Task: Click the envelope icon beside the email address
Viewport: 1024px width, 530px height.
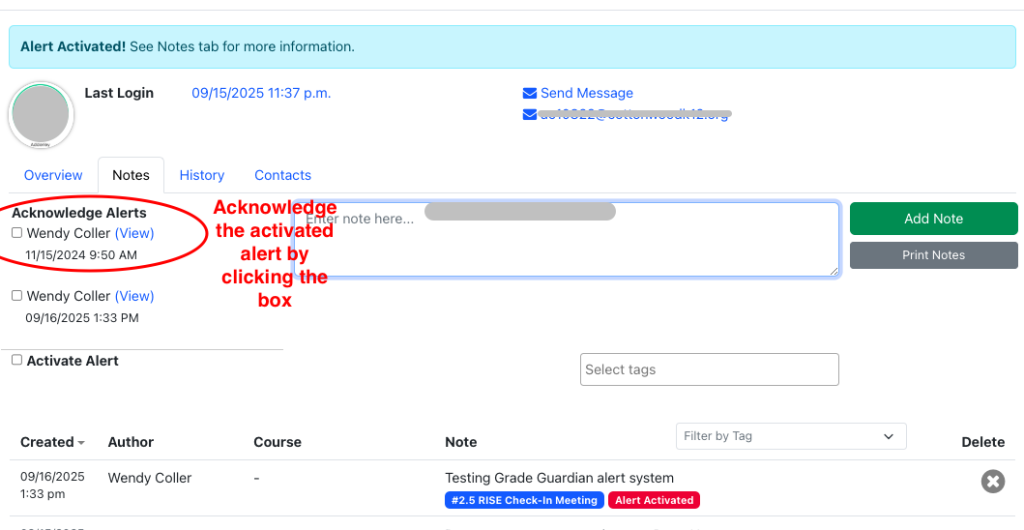Action: (529, 115)
